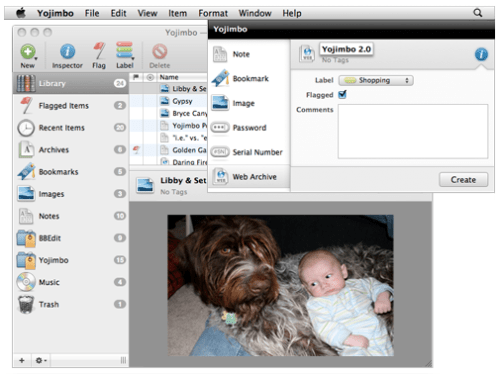Screen dimensions: 500x374
Task: Select the Notes collection
Action: (x=71, y=216)
